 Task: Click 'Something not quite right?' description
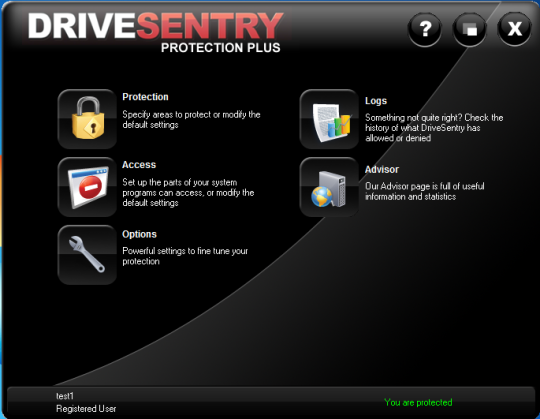click(434, 128)
